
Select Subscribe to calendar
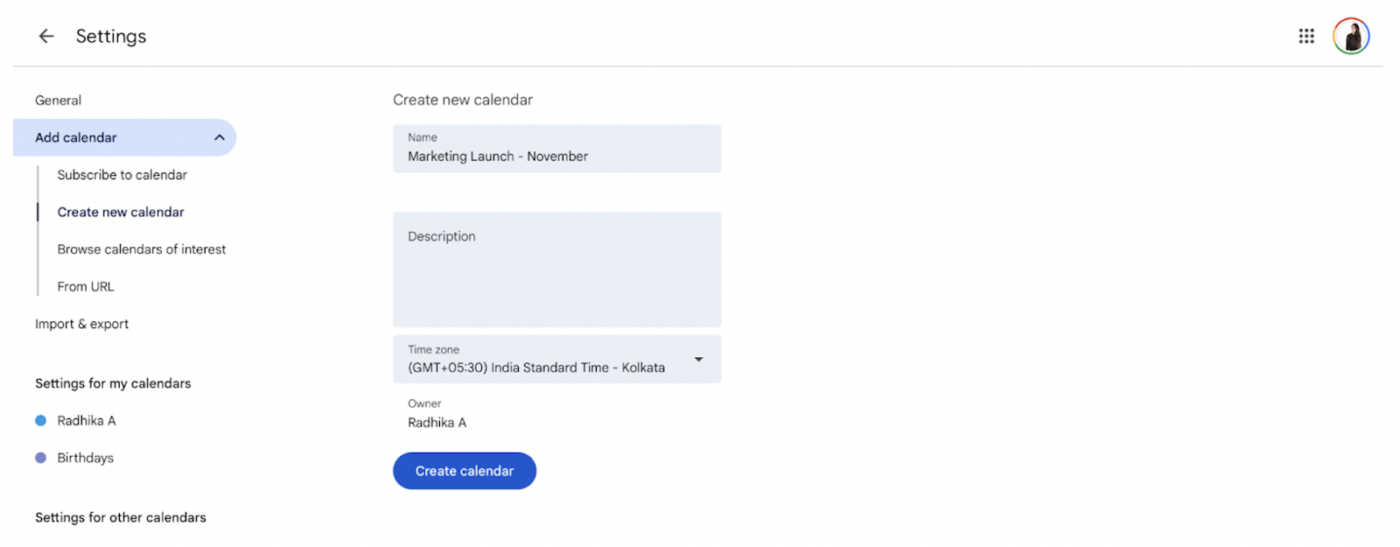click(122, 175)
